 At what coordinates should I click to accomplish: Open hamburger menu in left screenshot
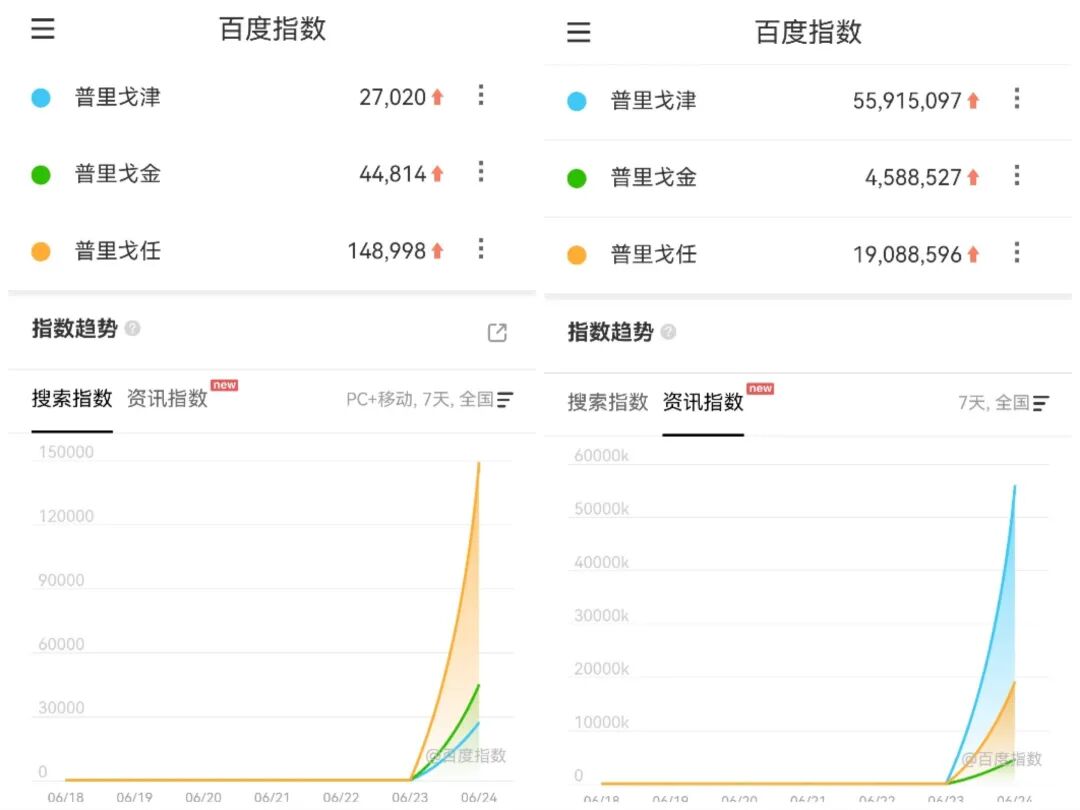(x=43, y=28)
